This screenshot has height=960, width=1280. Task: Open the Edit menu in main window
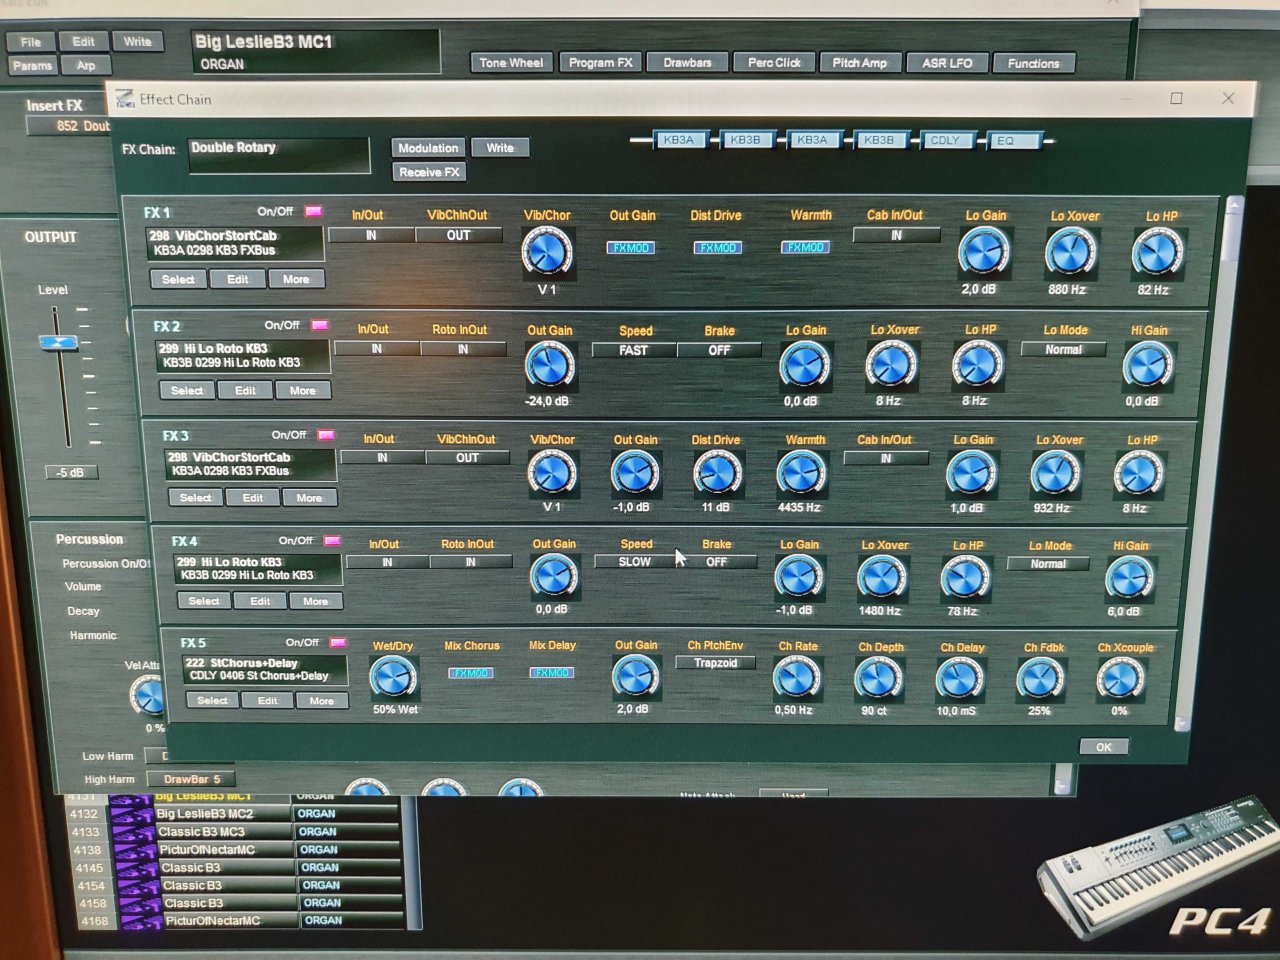(83, 42)
